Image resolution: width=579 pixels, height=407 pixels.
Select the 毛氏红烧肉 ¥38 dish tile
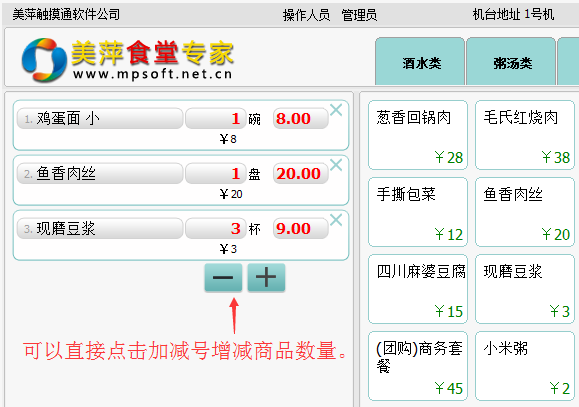525,135
